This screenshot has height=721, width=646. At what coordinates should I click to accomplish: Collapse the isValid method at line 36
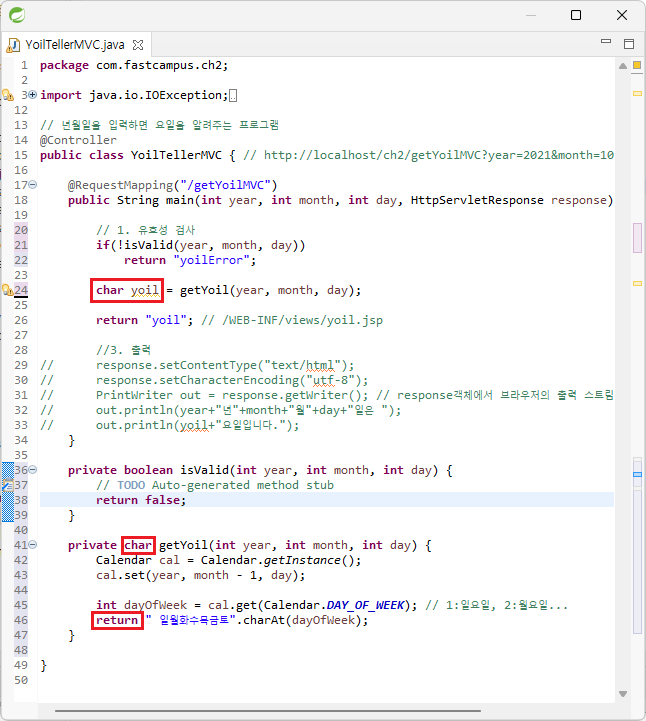coord(33,470)
